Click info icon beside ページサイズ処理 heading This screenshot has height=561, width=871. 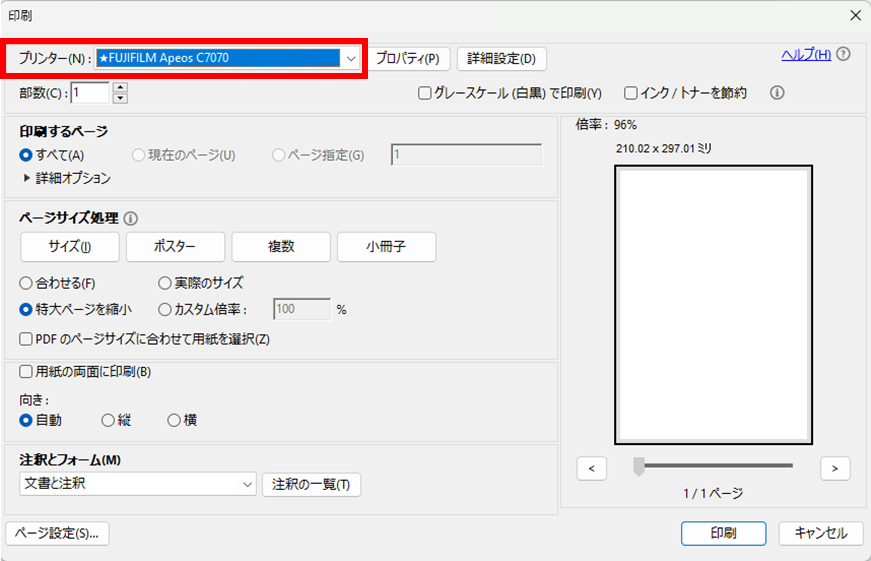(131, 218)
